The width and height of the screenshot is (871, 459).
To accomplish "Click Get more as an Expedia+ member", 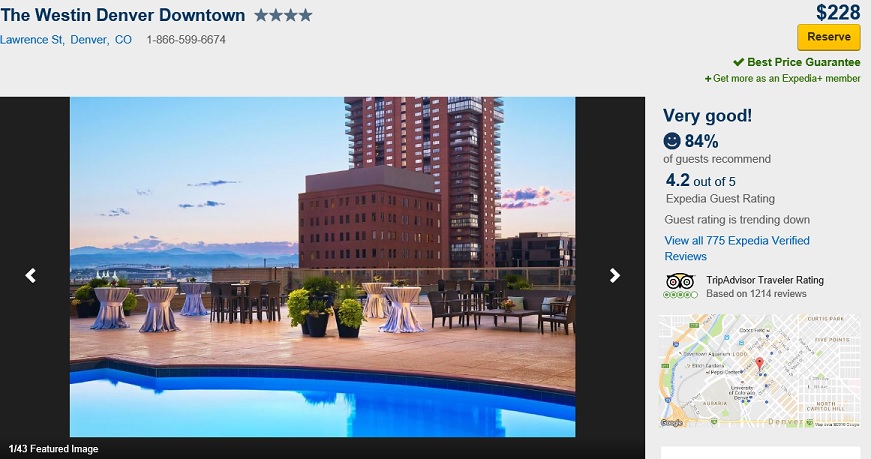I will point(783,78).
